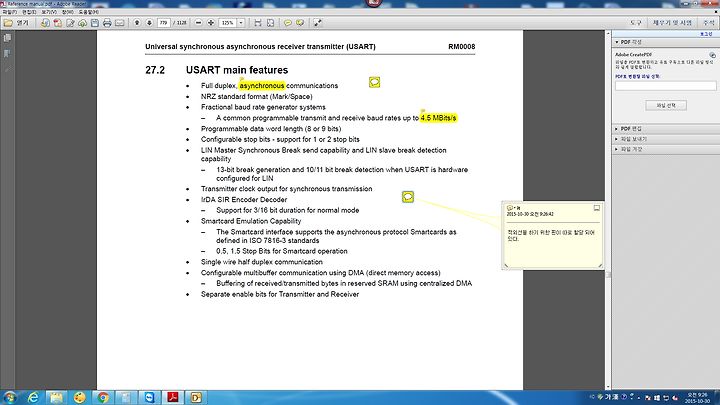The image size is (720, 405).
Task: Open the 도움말(H) menu
Action: (x=88, y=12)
